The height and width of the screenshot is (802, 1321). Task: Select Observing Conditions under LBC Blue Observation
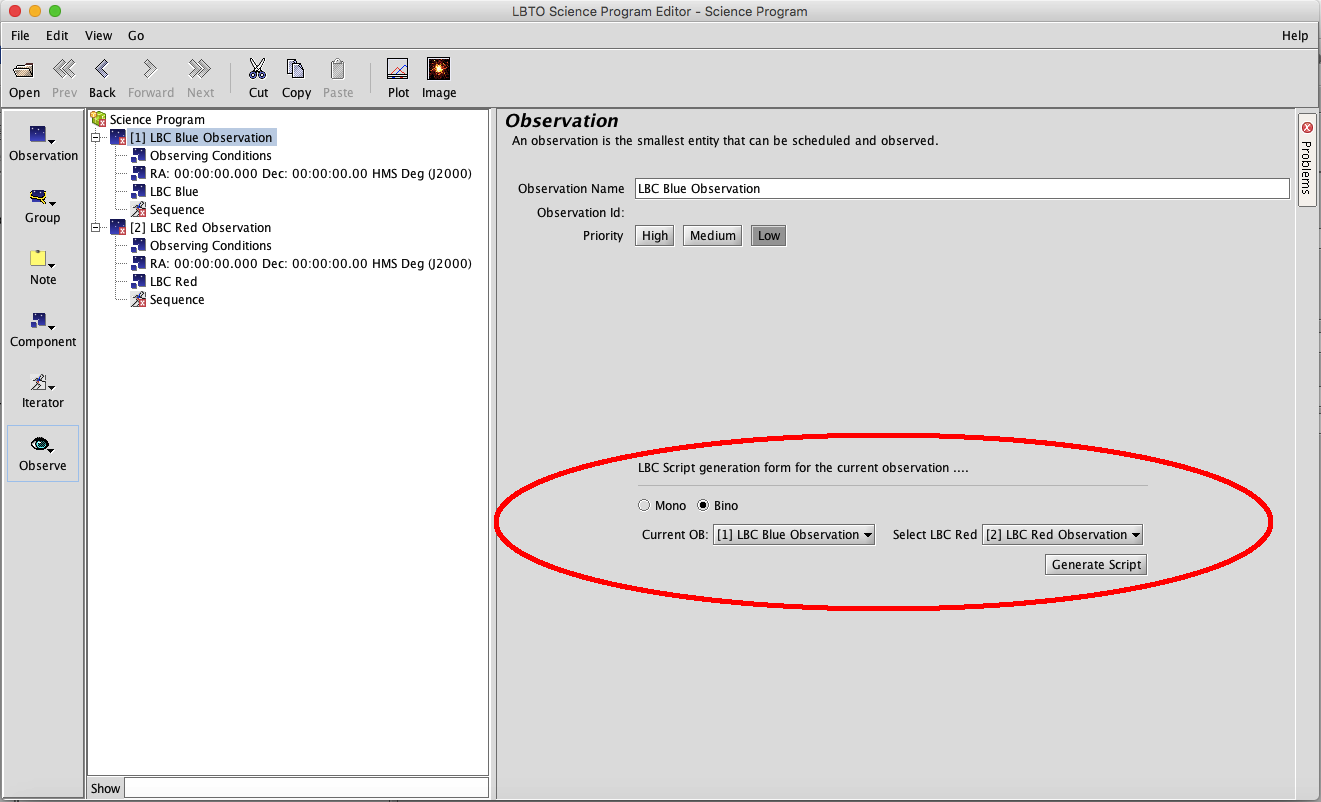pyautogui.click(x=210, y=155)
